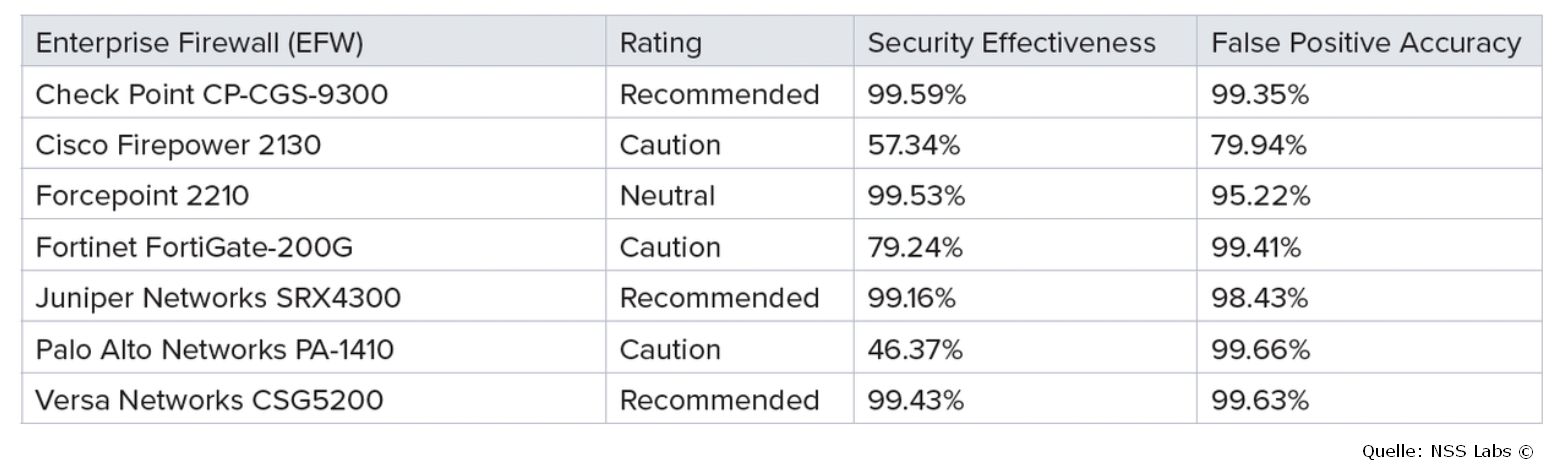Select Fortinet's 79.24% security effectiveness value
The height and width of the screenshot is (475, 1565).
[x=915, y=247]
